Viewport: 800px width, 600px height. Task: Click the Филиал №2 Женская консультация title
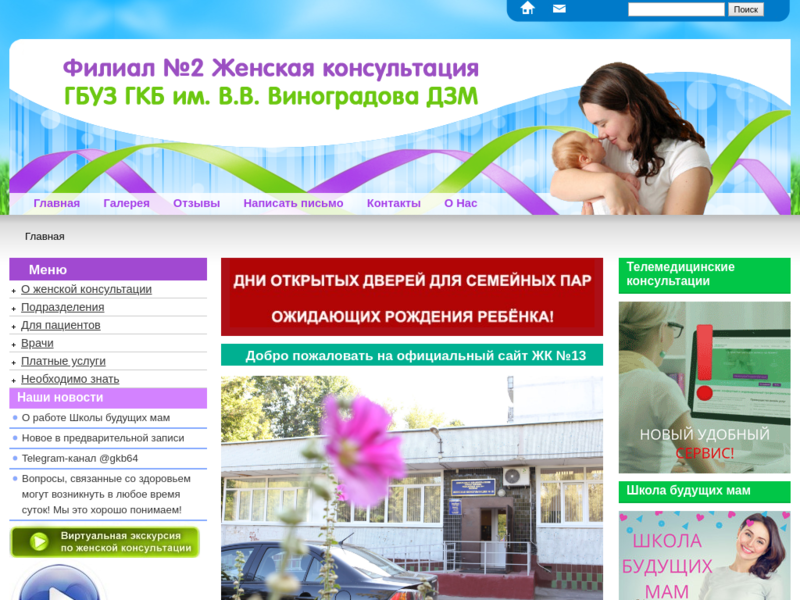click(x=271, y=68)
